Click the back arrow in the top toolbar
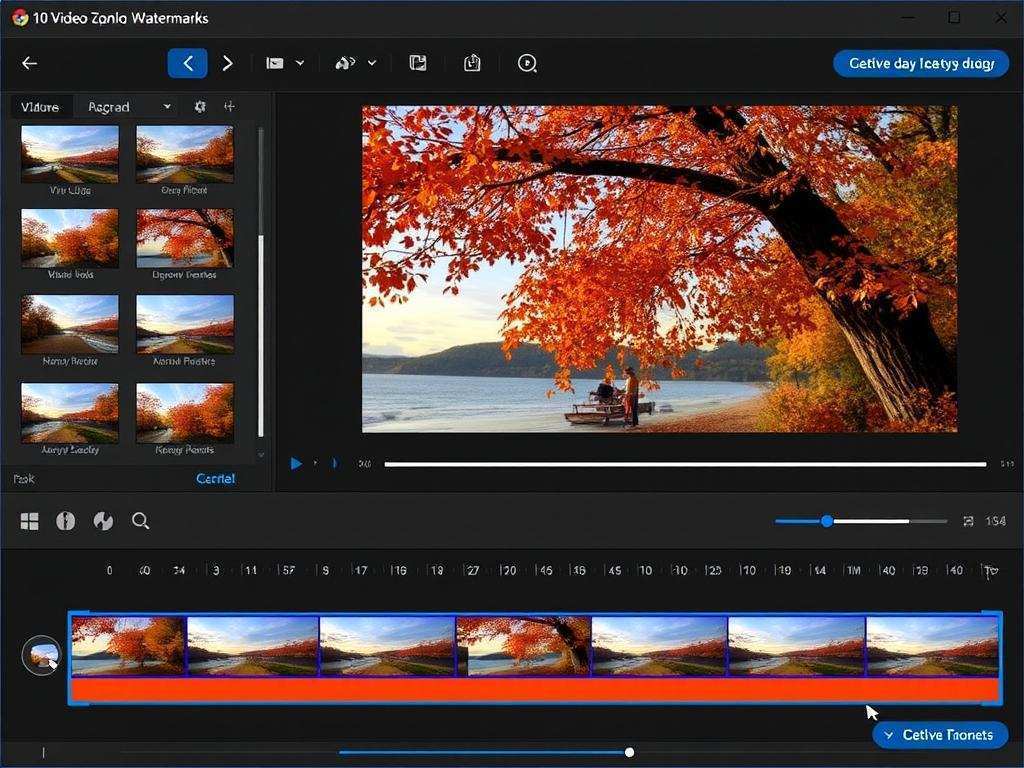 [29, 63]
